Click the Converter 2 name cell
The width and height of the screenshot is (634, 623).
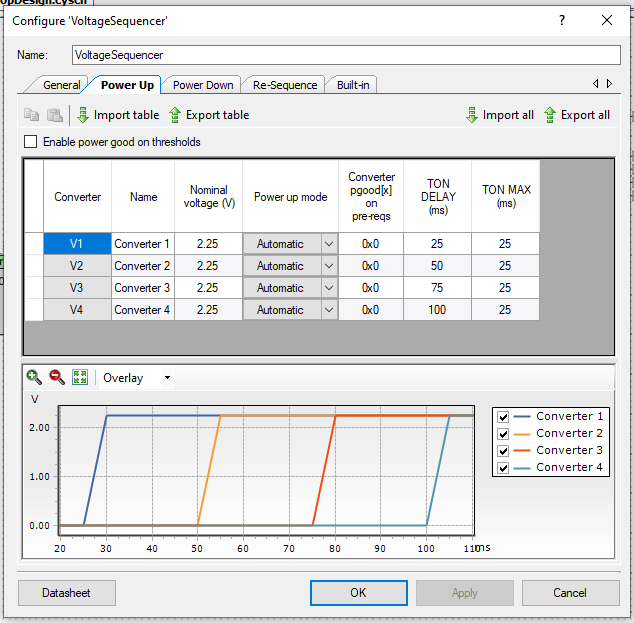[143, 266]
